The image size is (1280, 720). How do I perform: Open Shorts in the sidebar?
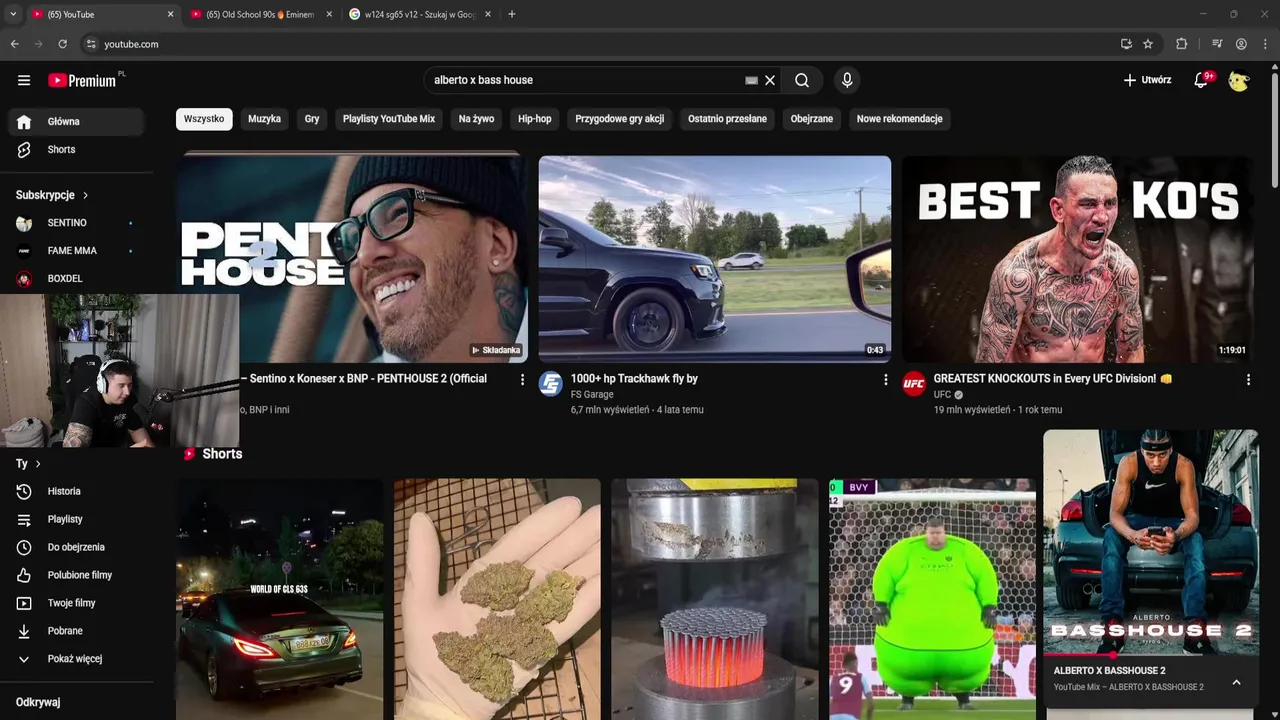click(x=76, y=149)
